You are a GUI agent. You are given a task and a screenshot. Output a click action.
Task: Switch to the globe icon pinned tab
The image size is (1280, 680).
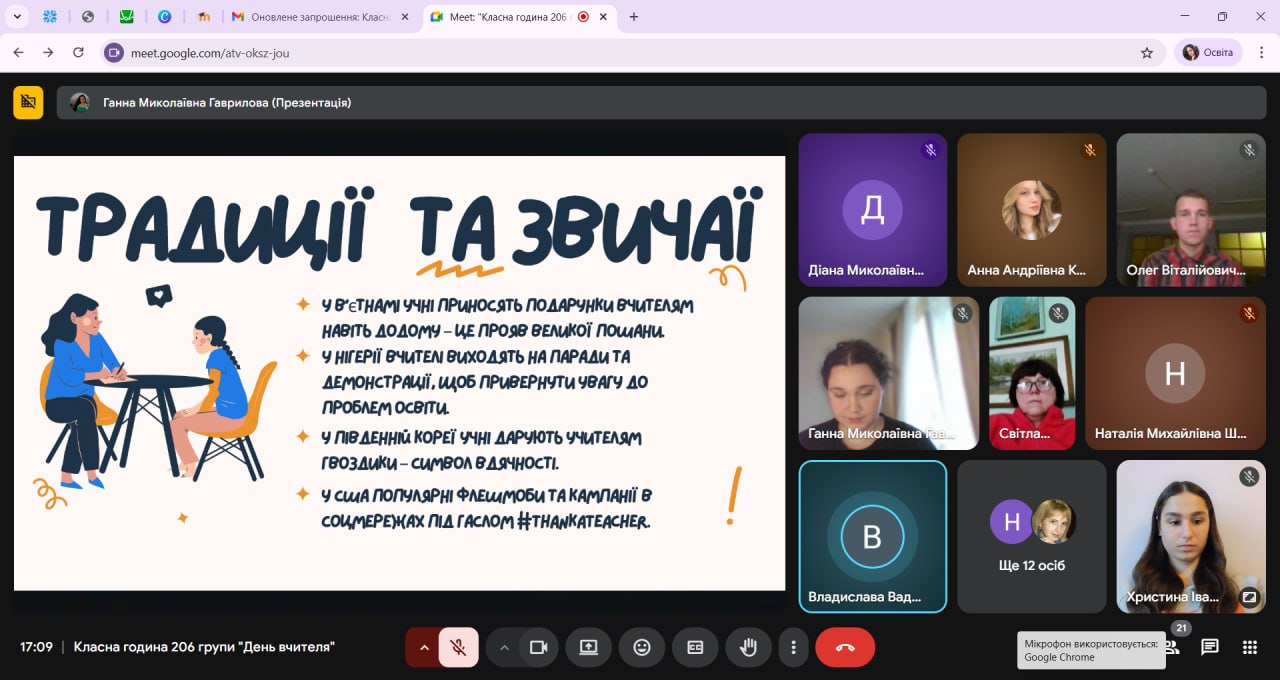coord(88,17)
